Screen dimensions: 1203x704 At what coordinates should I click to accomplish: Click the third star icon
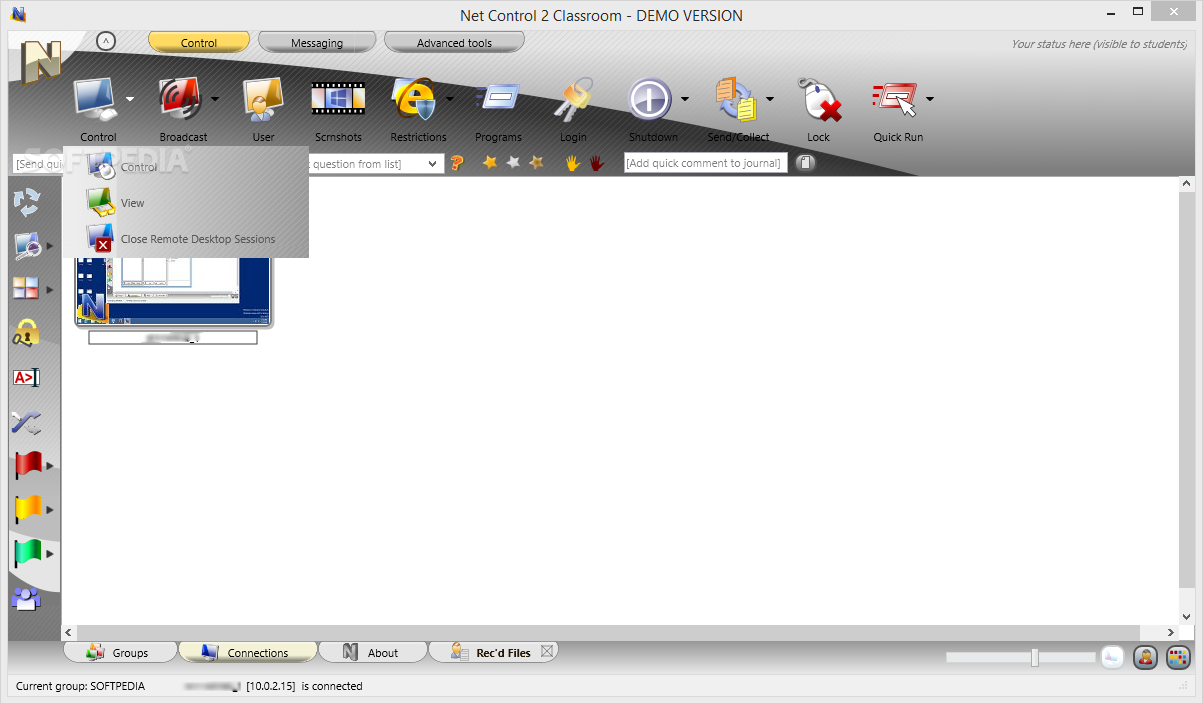point(536,162)
